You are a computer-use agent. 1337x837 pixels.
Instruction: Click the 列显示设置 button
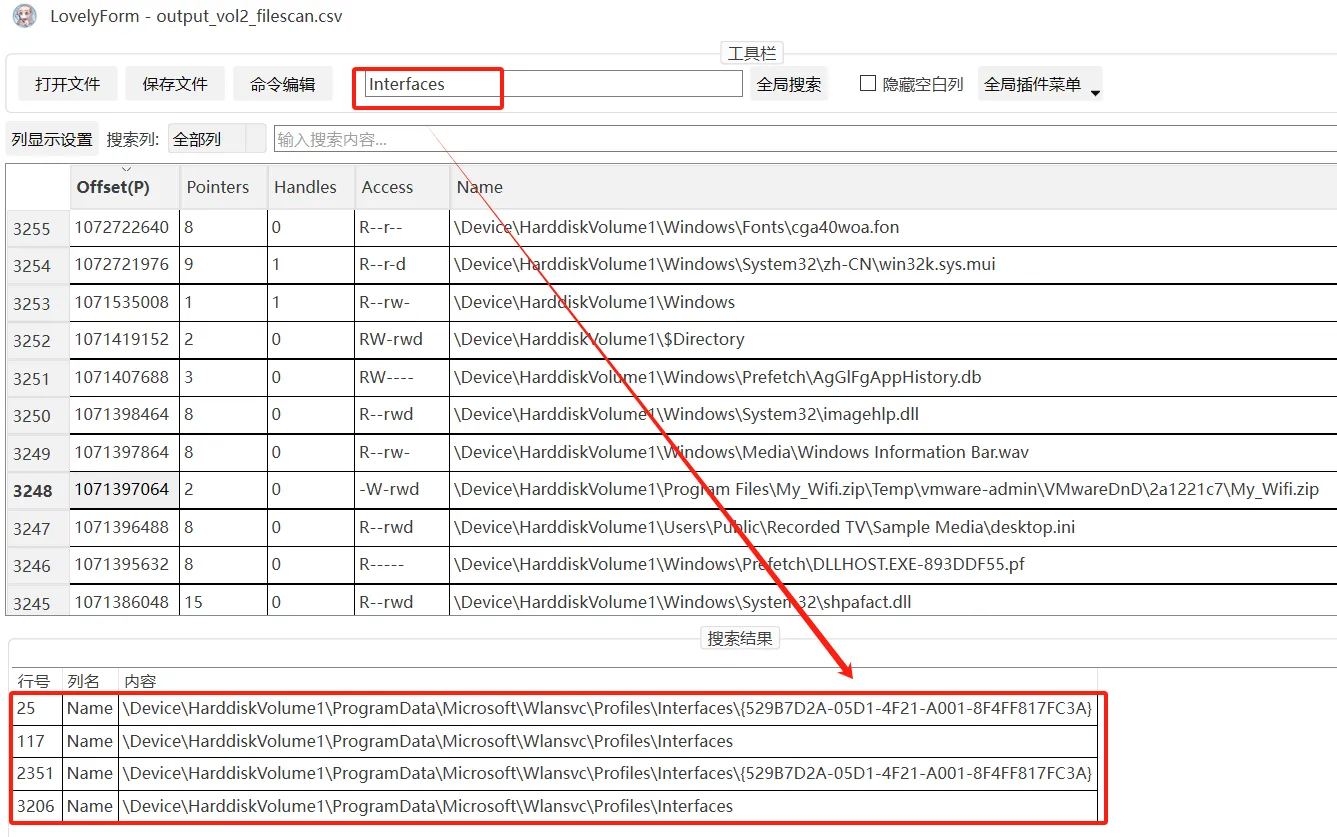(x=52, y=139)
